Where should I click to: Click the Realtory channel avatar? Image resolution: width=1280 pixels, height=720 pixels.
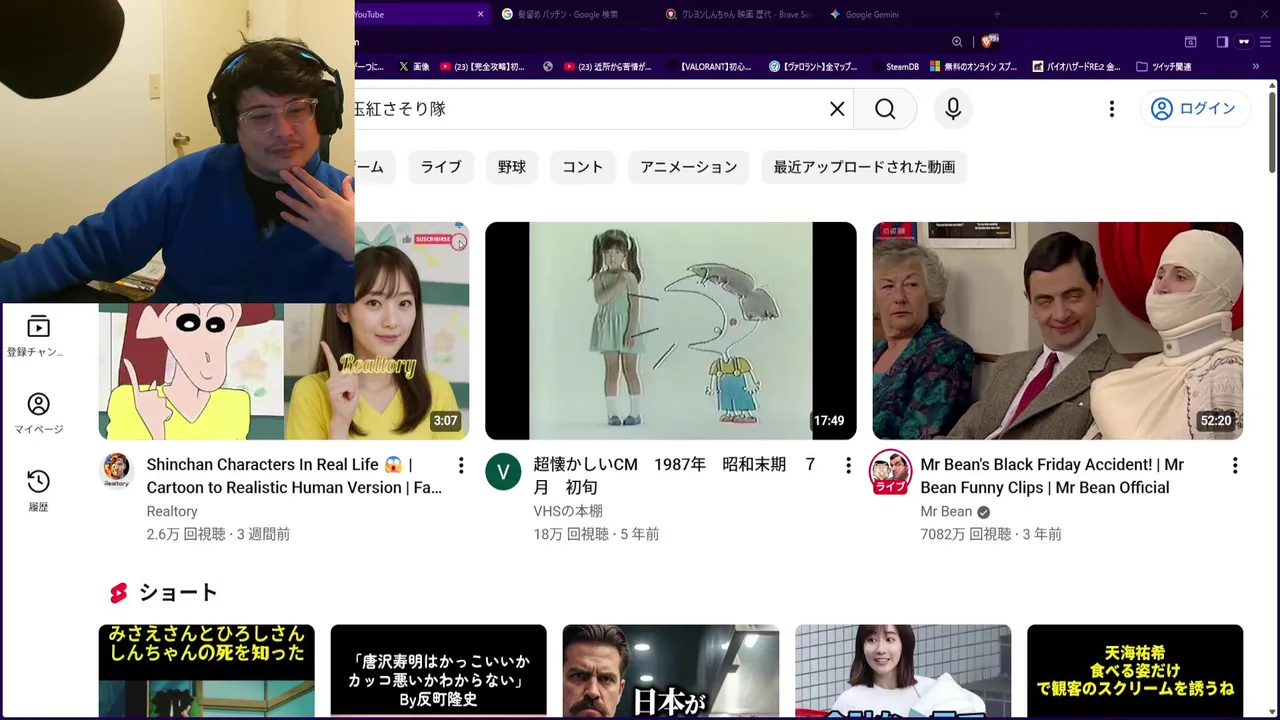coord(117,471)
